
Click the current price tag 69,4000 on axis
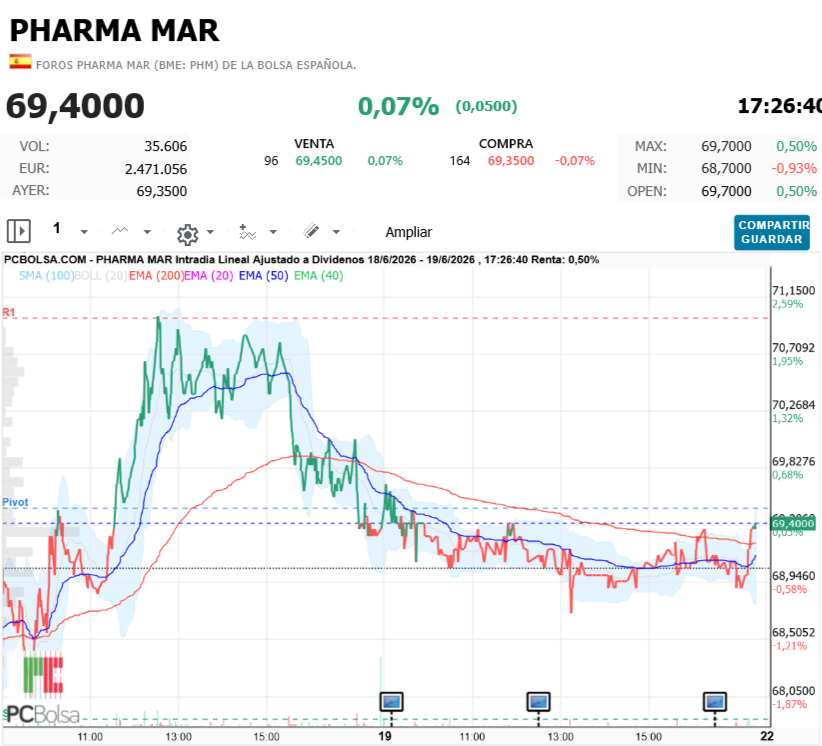pyautogui.click(x=793, y=524)
